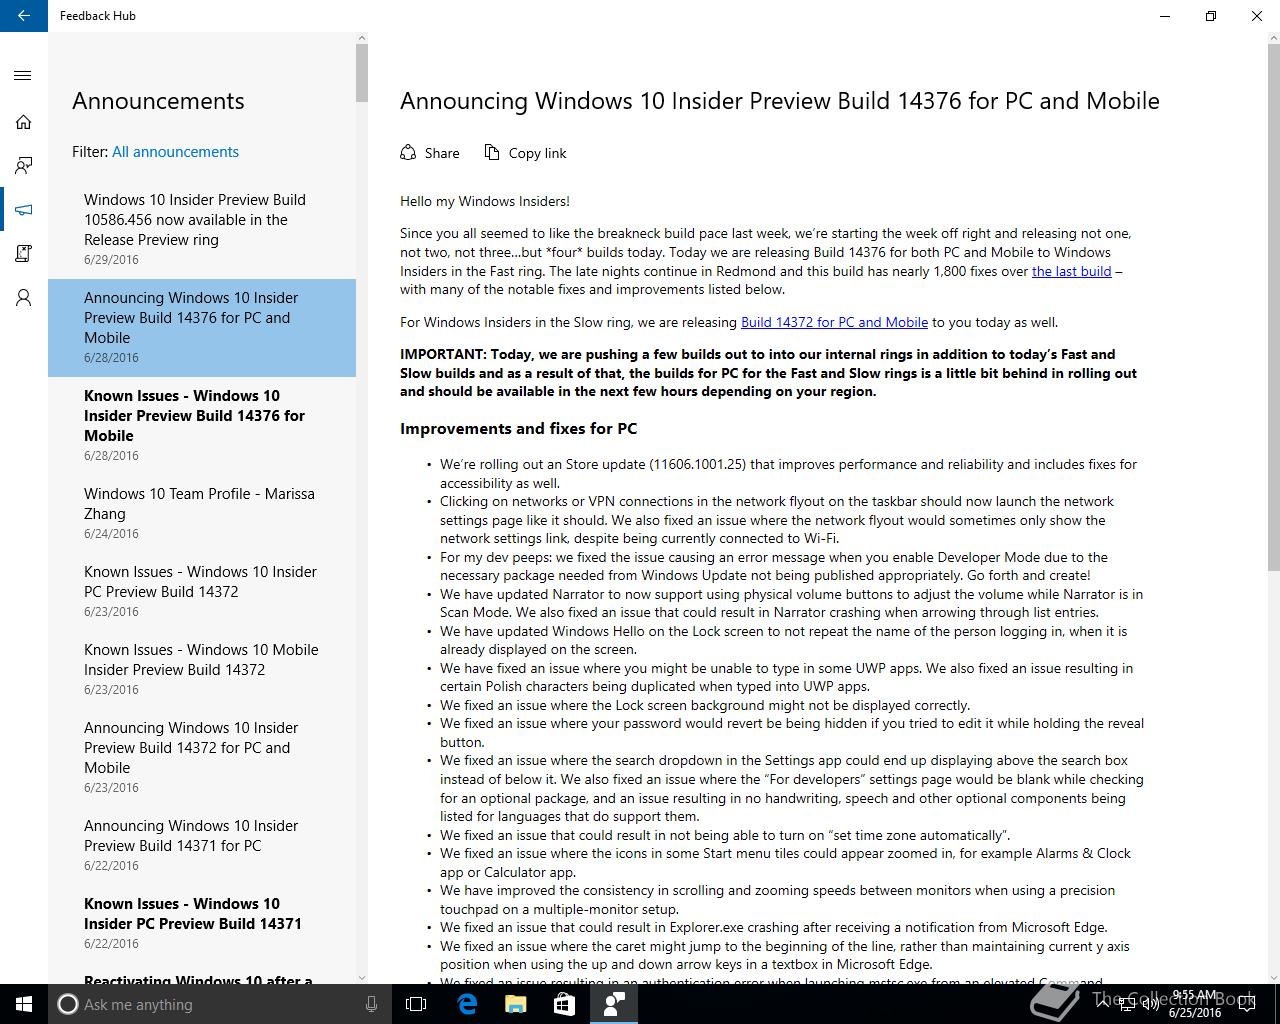Open 'Build 14372 for PC and Mobile' link
Viewport: 1280px width, 1024px height.
click(834, 322)
